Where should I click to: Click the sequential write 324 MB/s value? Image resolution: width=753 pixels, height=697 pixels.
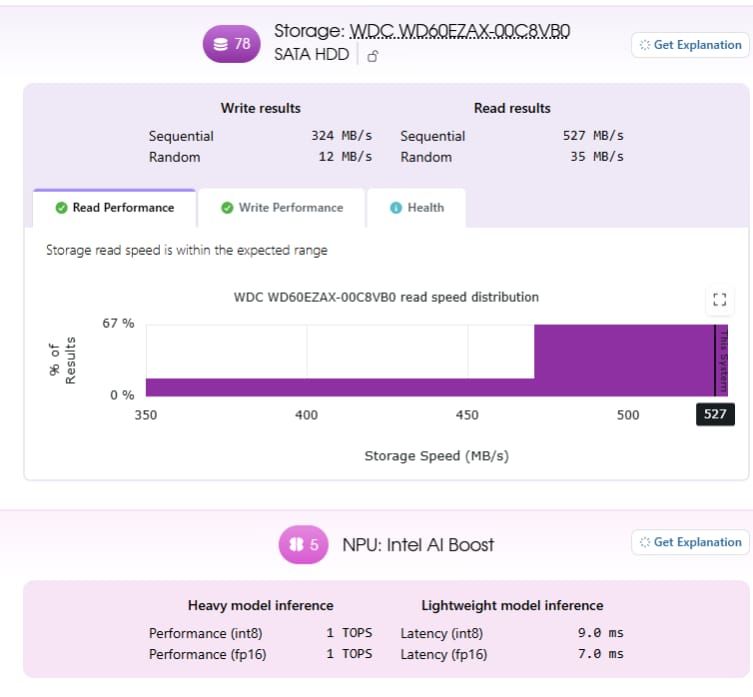point(341,135)
